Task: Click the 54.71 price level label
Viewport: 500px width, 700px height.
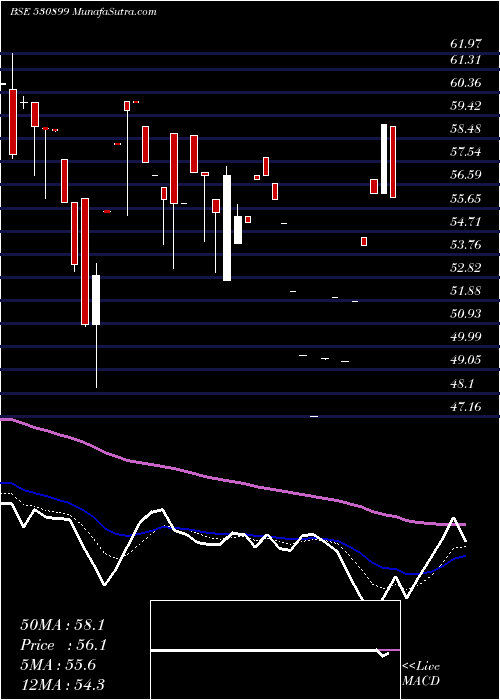Action: (x=466, y=221)
